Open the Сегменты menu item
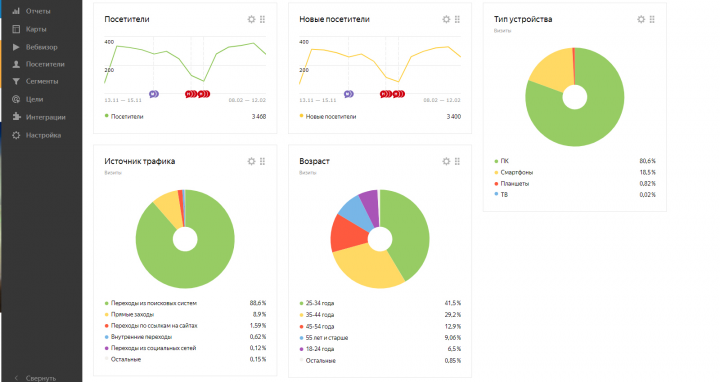This screenshot has height=382, width=720. tap(41, 81)
